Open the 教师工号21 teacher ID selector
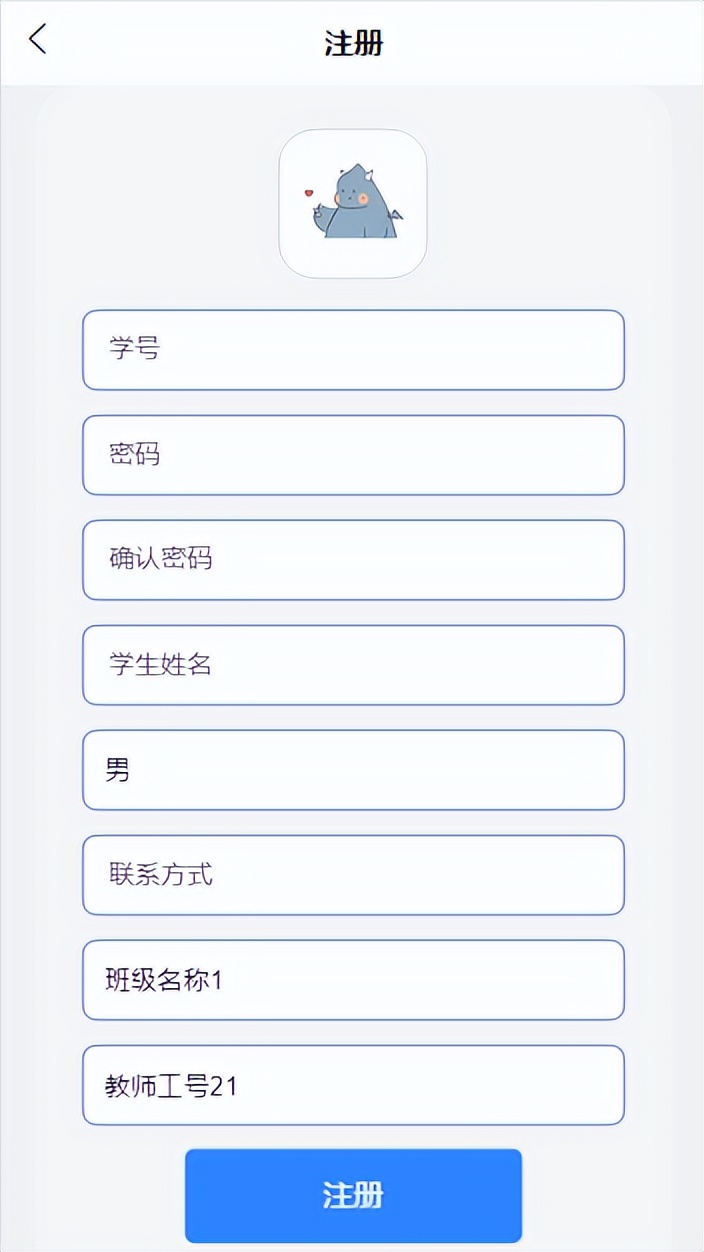704x1252 pixels. click(x=352, y=1085)
